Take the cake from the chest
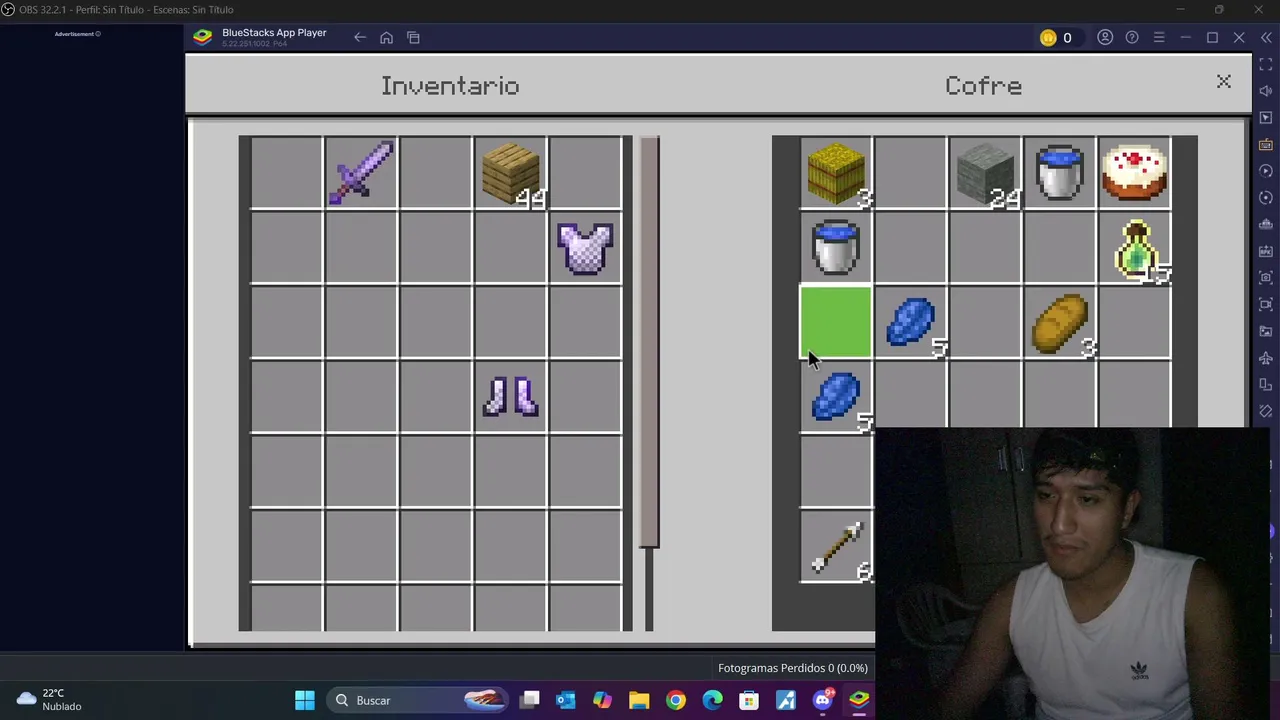1280x720 pixels. point(1135,173)
